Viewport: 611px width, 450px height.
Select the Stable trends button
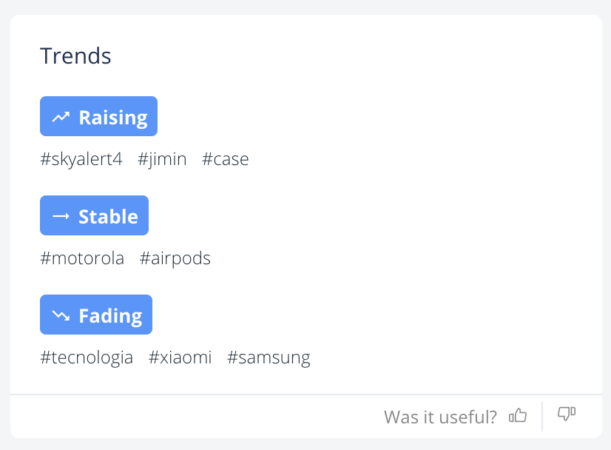[94, 216]
